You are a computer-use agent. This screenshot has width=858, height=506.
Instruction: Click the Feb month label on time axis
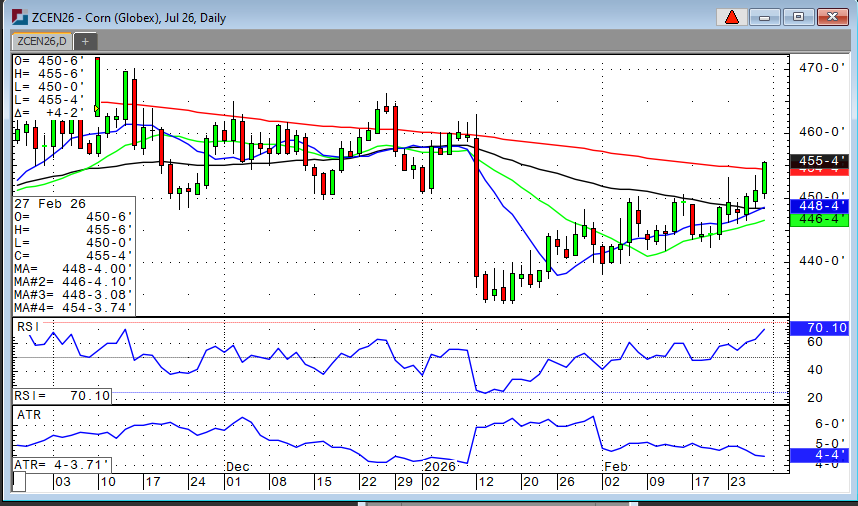tap(616, 467)
